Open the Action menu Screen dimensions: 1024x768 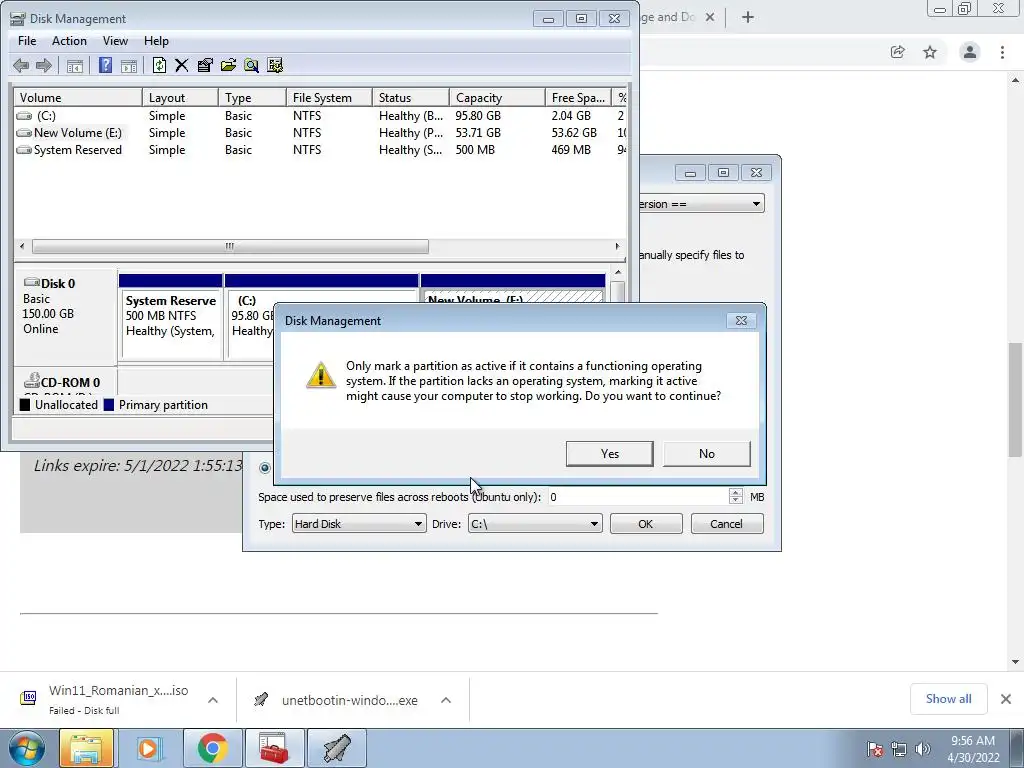click(x=69, y=40)
